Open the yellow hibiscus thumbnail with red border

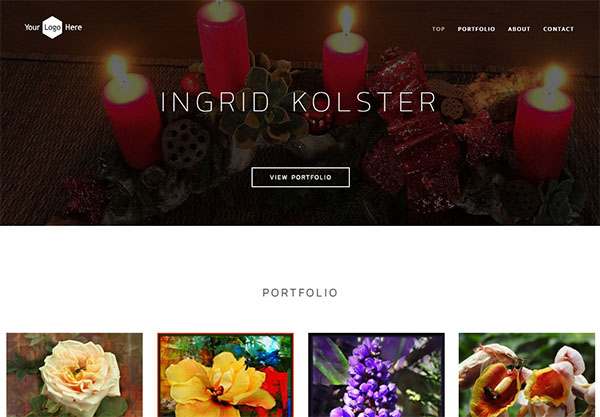225,375
